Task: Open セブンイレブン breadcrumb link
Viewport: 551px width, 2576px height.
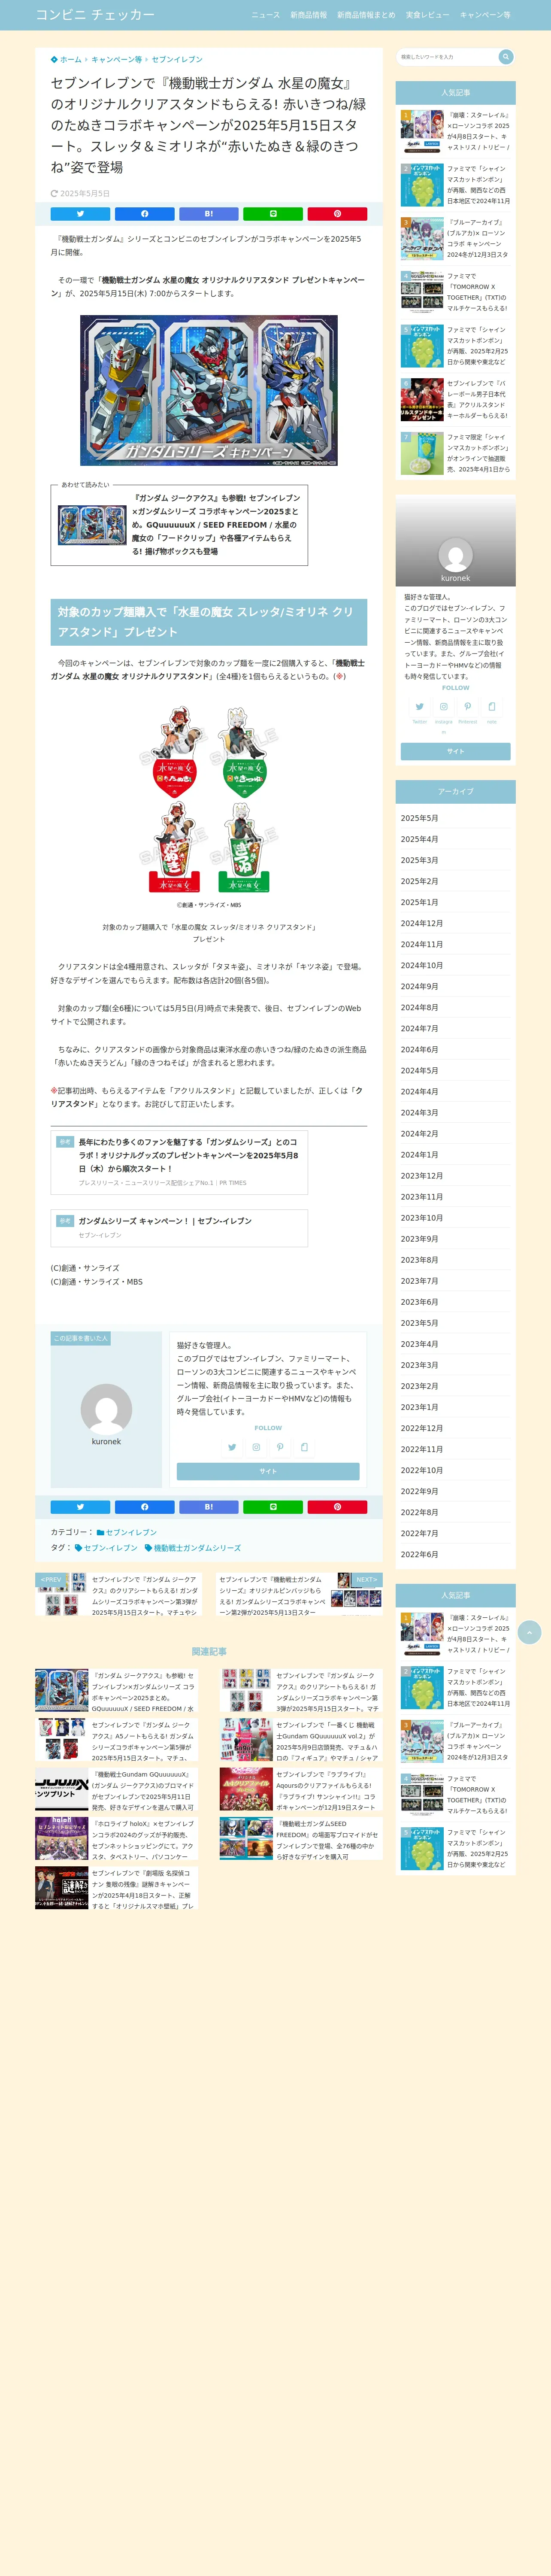Action: coord(177,60)
